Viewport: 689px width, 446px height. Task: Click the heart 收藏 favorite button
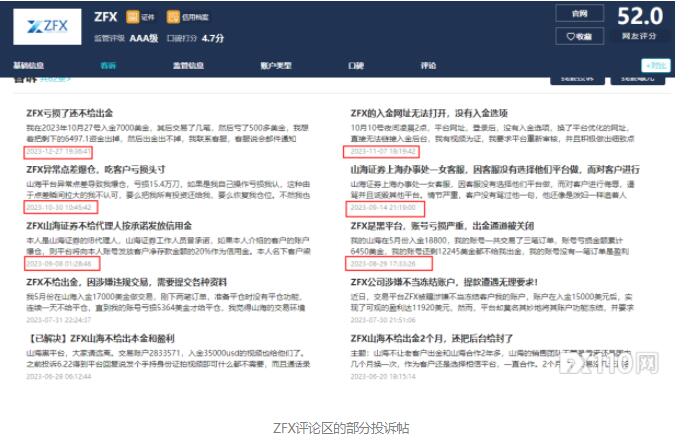click(580, 36)
